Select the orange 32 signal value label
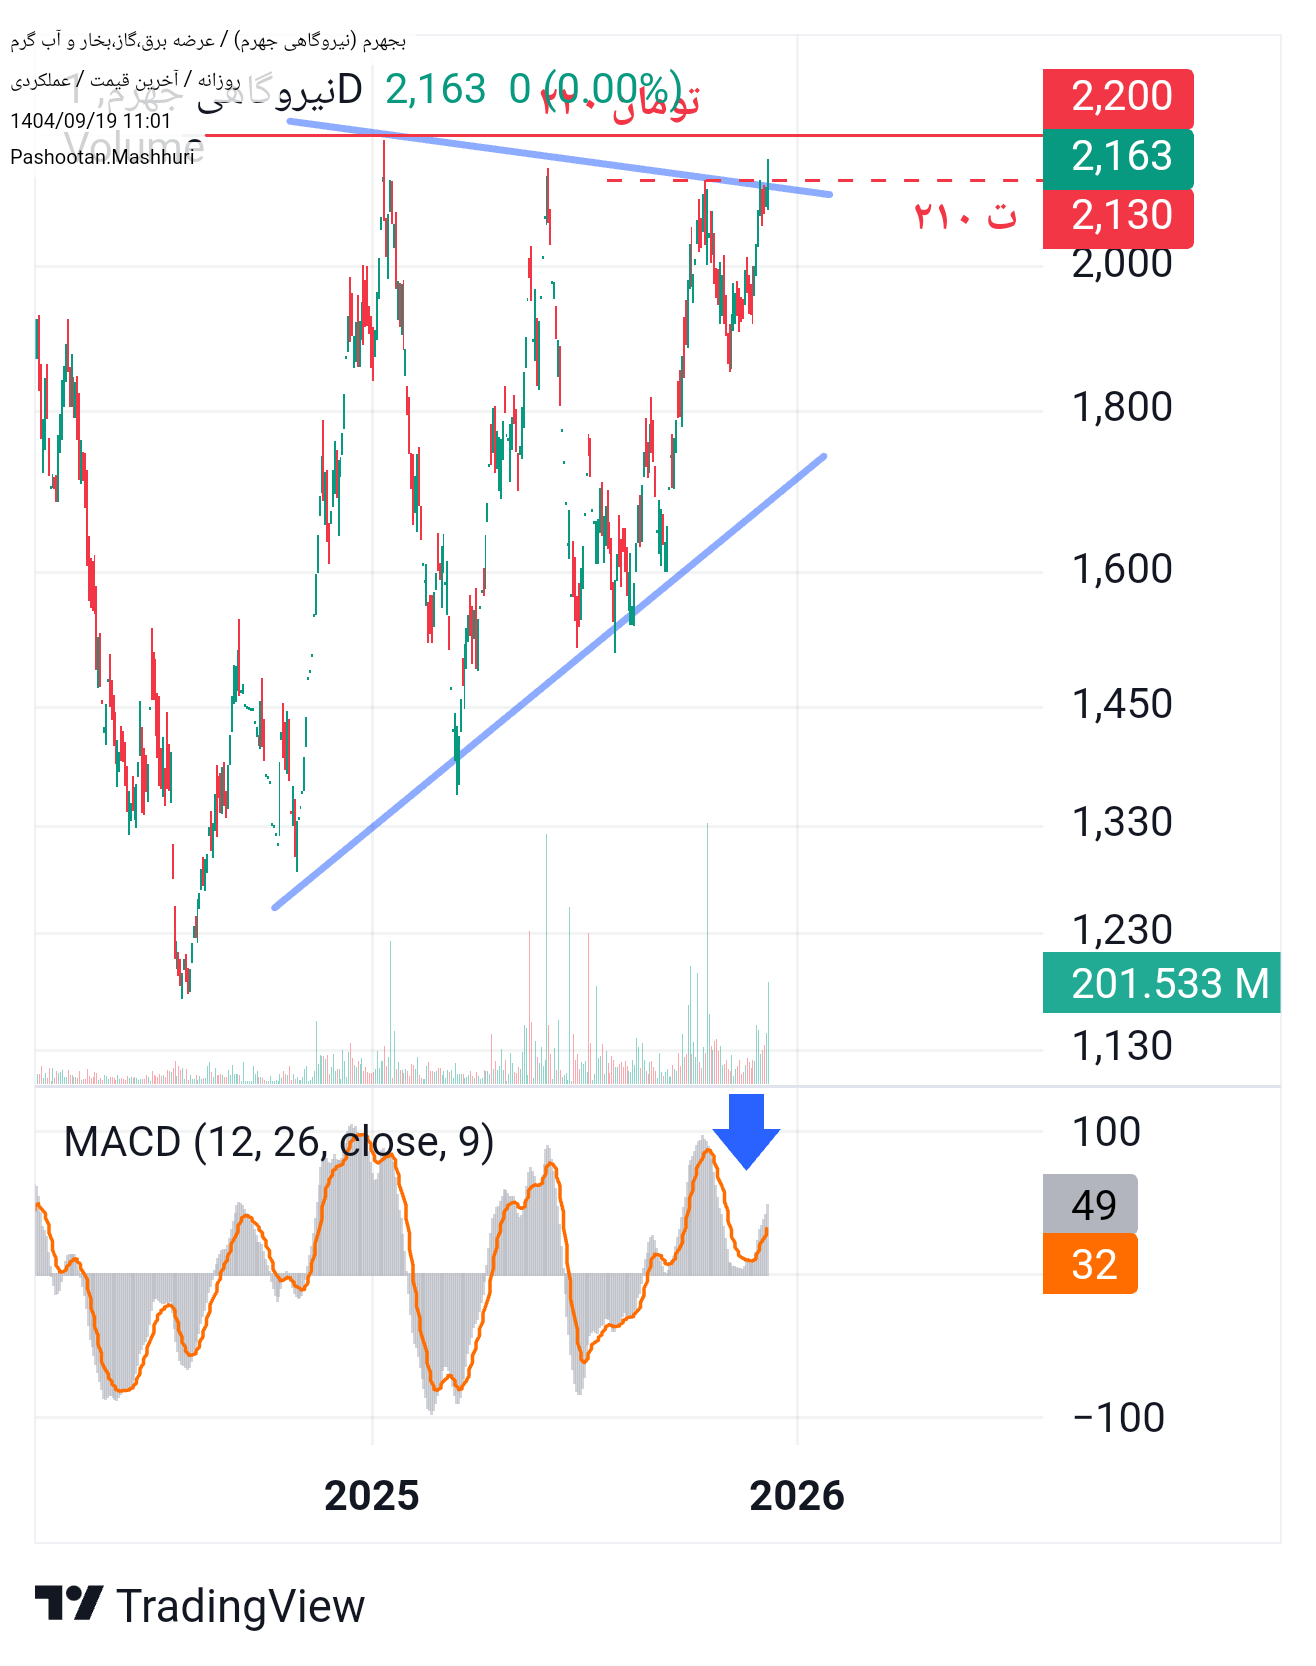 click(1090, 1265)
